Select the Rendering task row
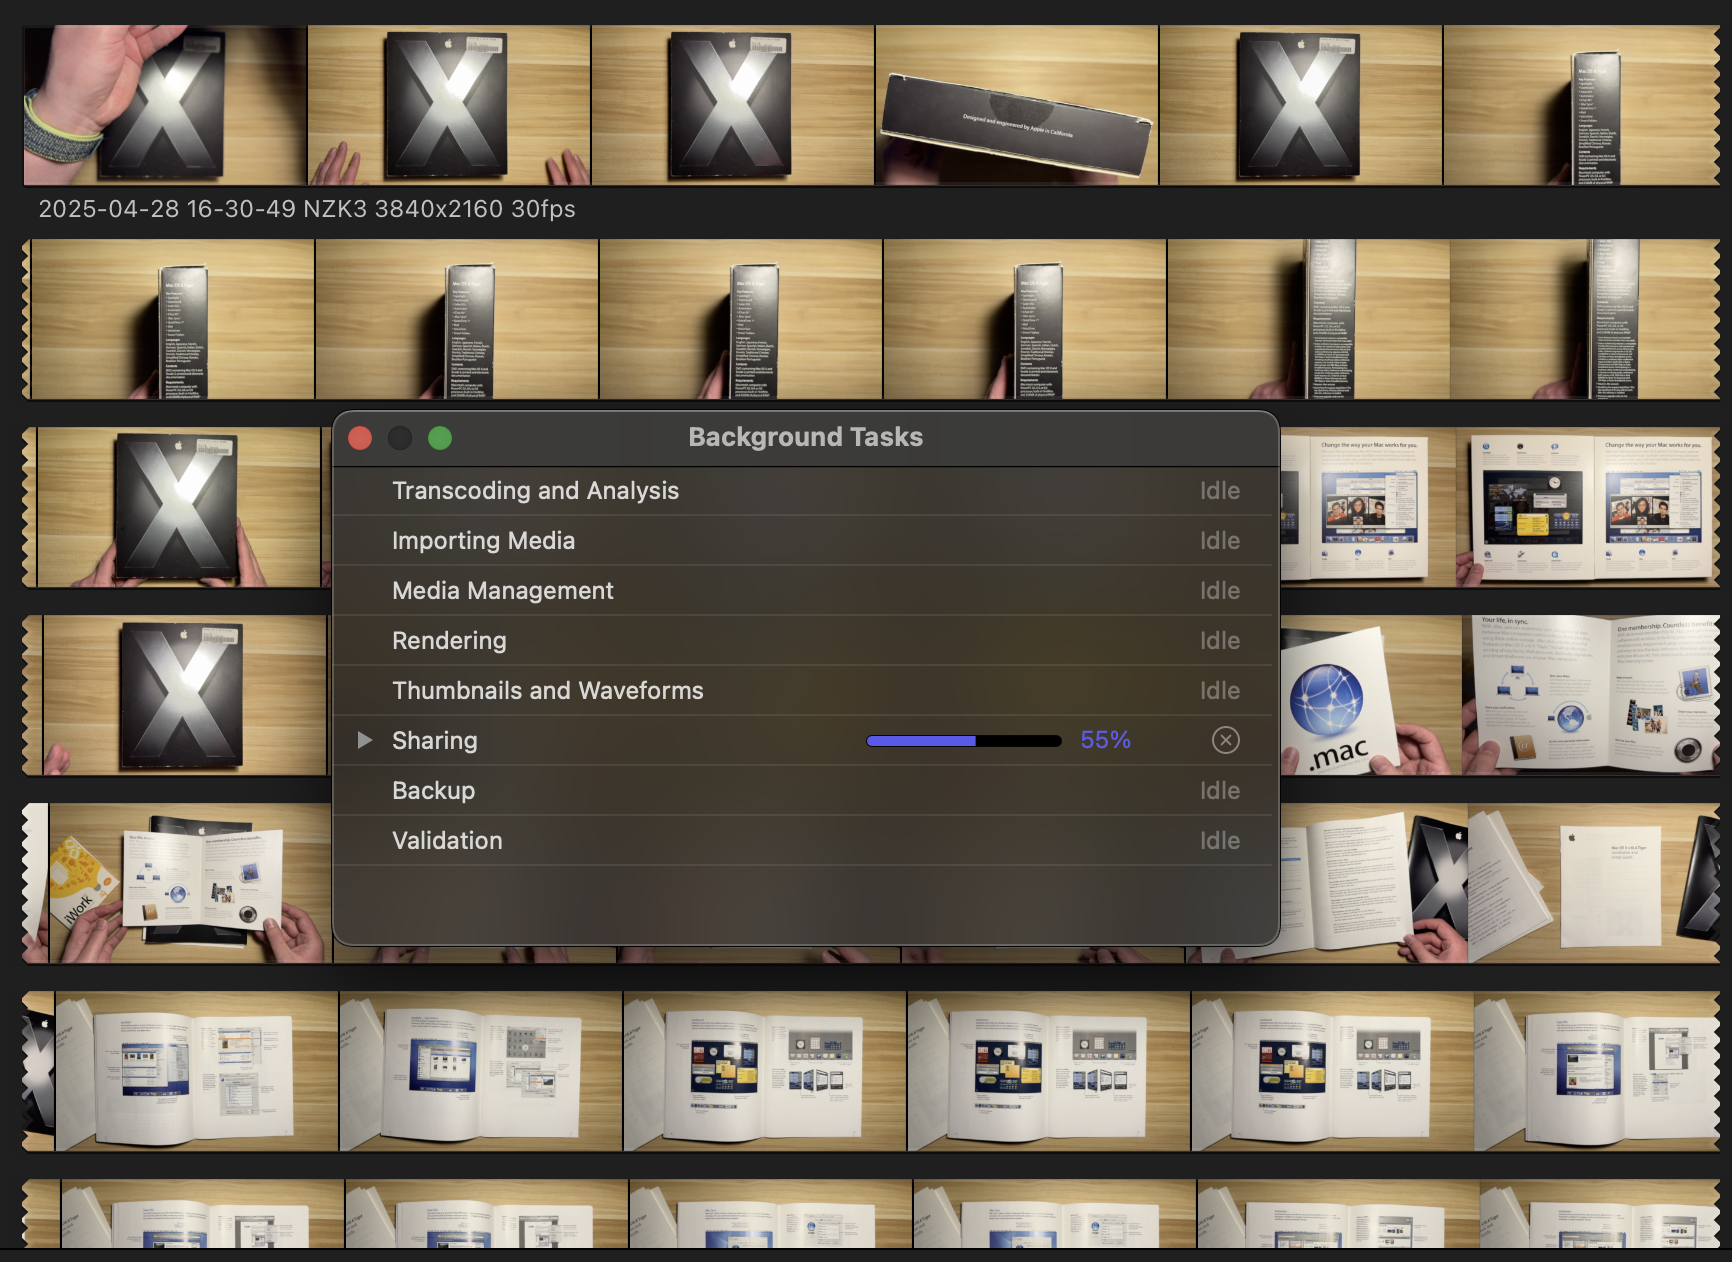Screen dimensions: 1732x1262 [x=803, y=641]
